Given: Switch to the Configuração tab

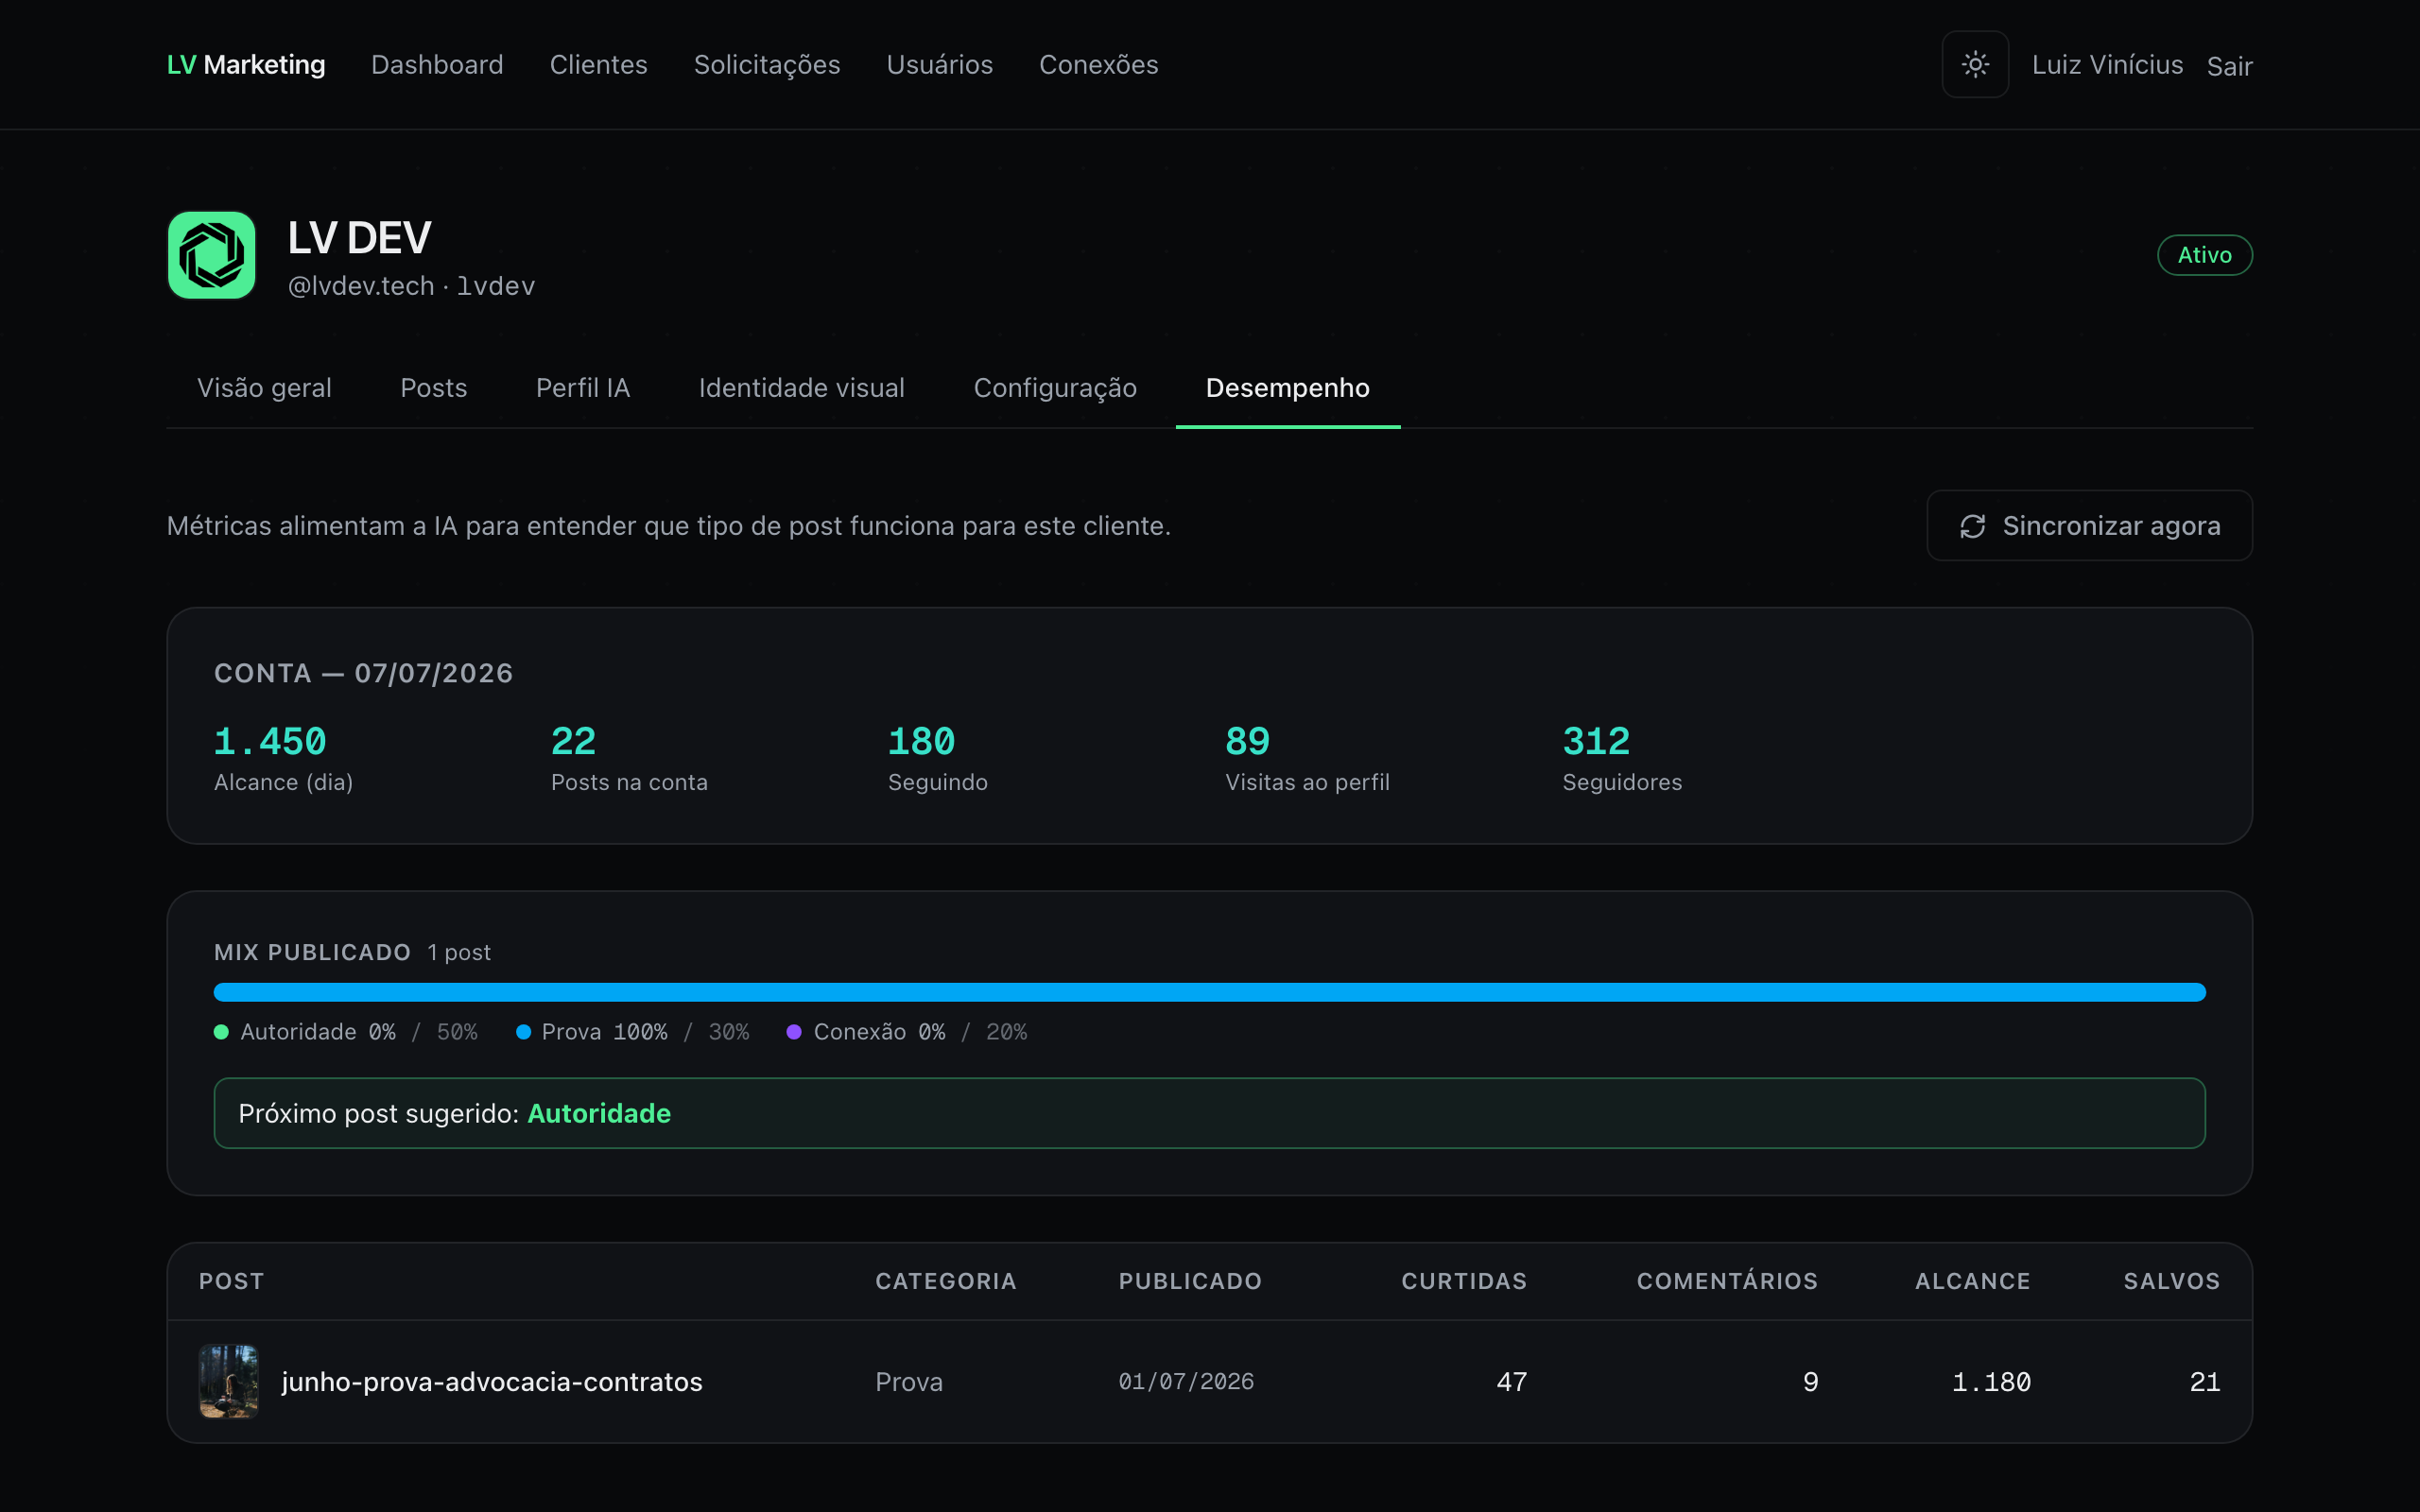Looking at the screenshot, I should click(x=1055, y=388).
